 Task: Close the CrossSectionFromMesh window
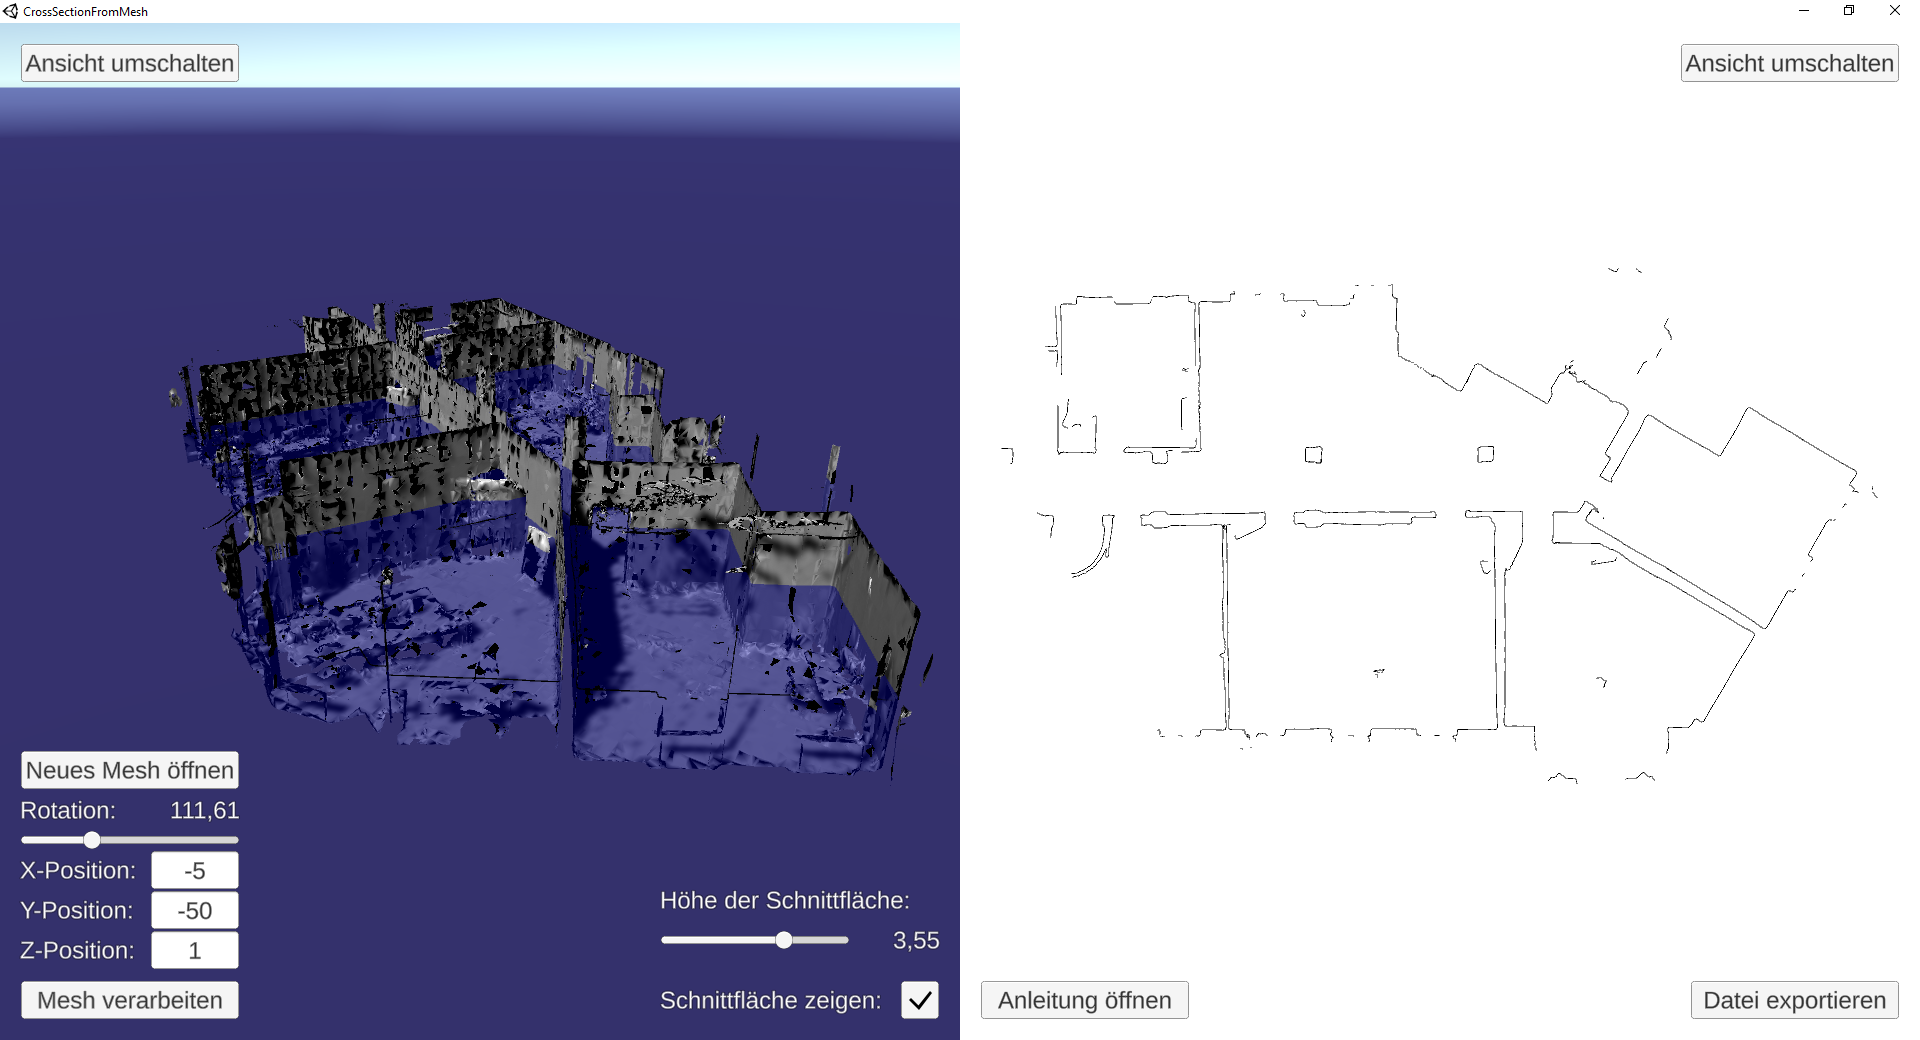(x=1894, y=11)
